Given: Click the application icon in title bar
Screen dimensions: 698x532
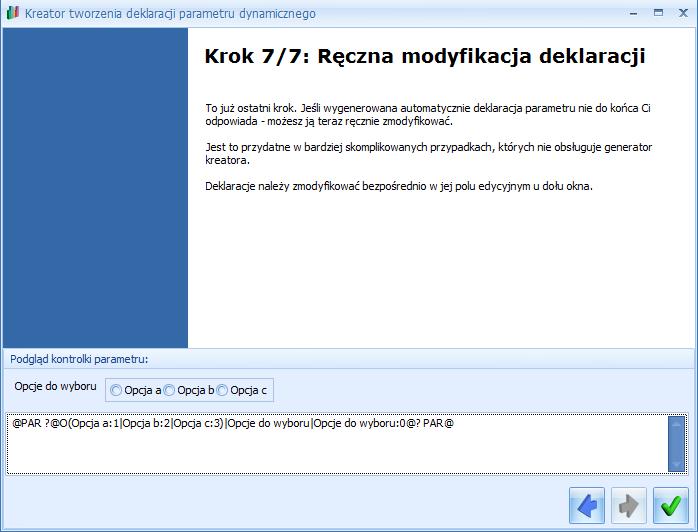Looking at the screenshot, I should click(x=13, y=13).
